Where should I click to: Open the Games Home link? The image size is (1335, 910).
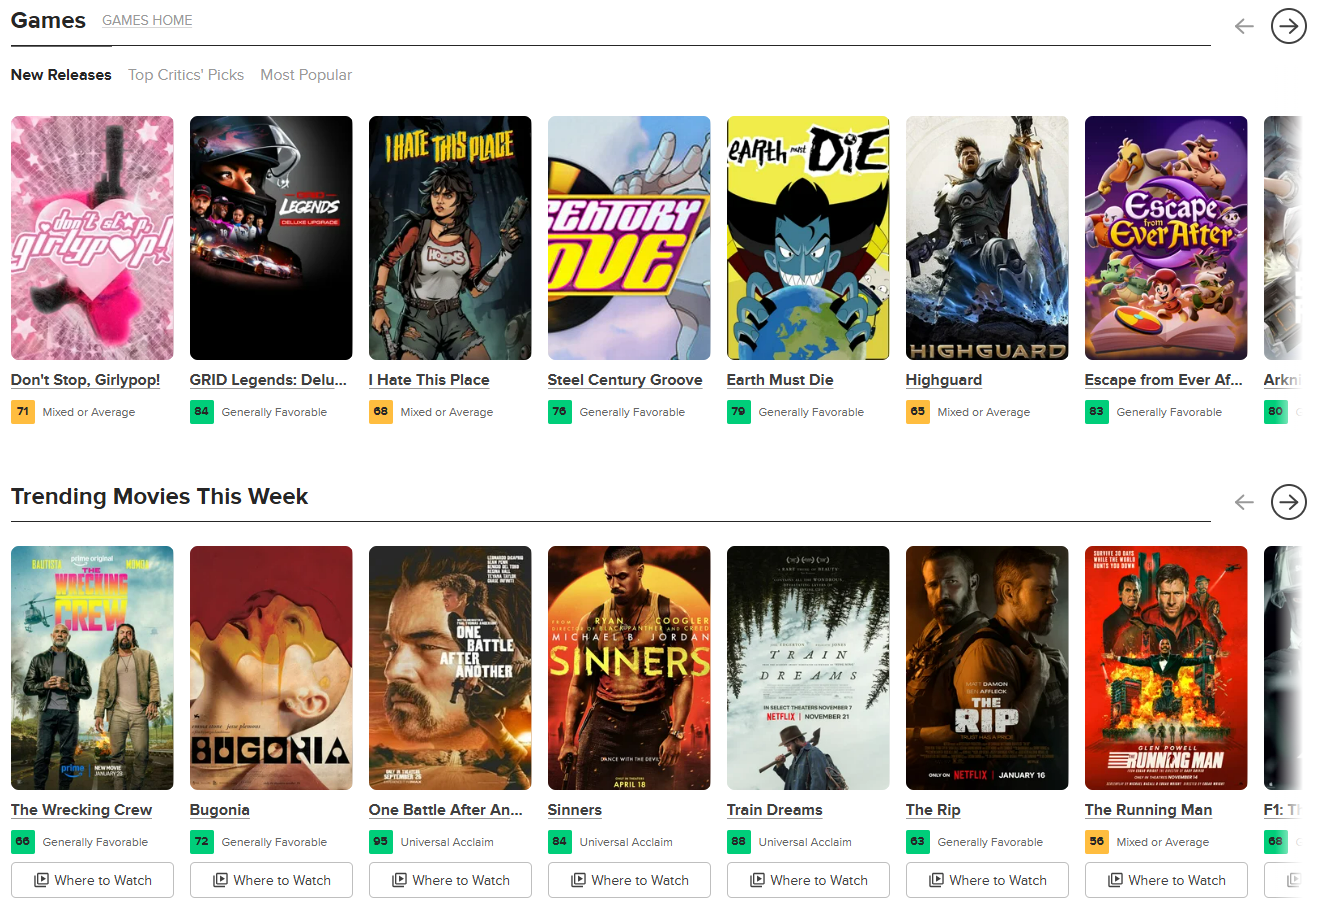(147, 20)
